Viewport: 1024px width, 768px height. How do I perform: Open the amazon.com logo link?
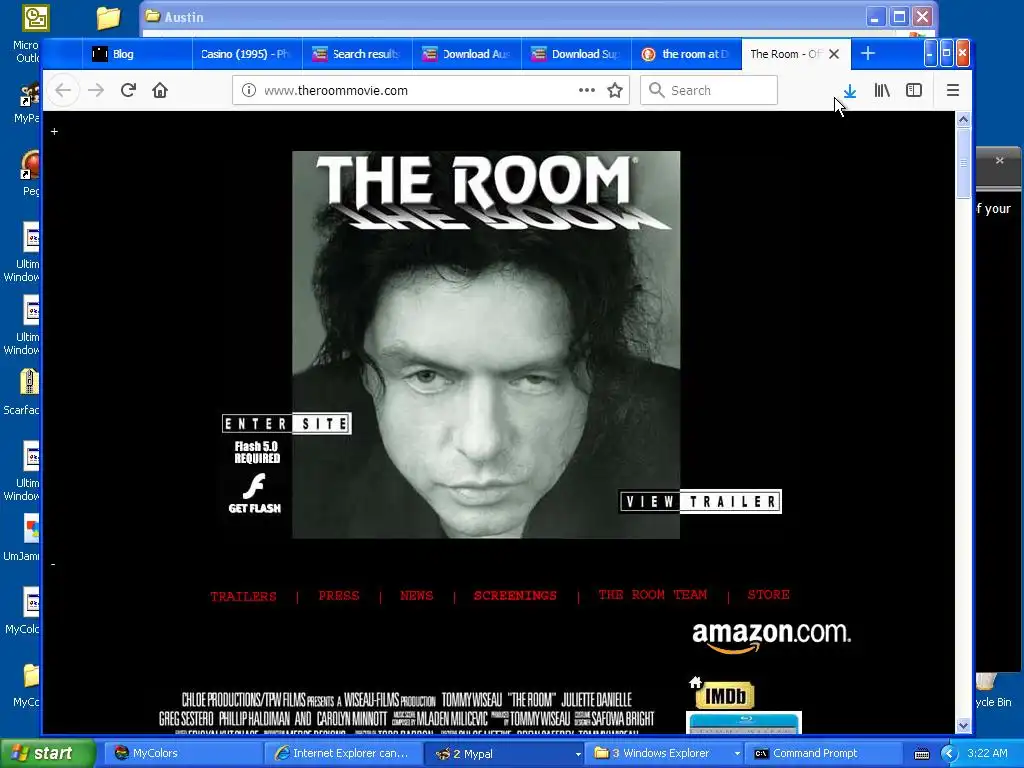click(771, 635)
